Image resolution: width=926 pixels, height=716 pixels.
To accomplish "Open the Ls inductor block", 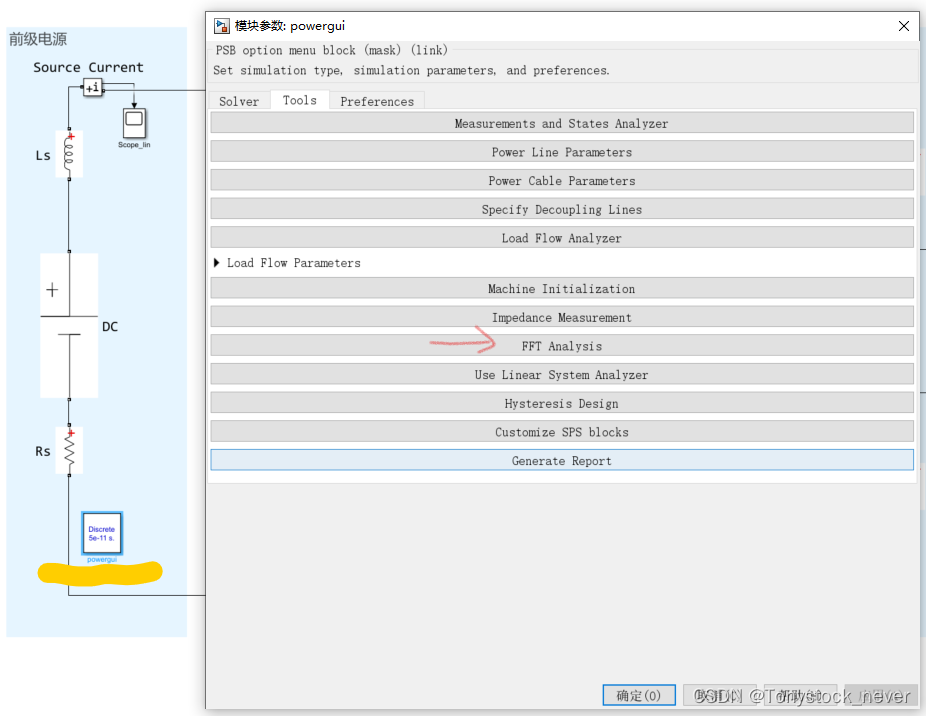I will (x=69, y=153).
